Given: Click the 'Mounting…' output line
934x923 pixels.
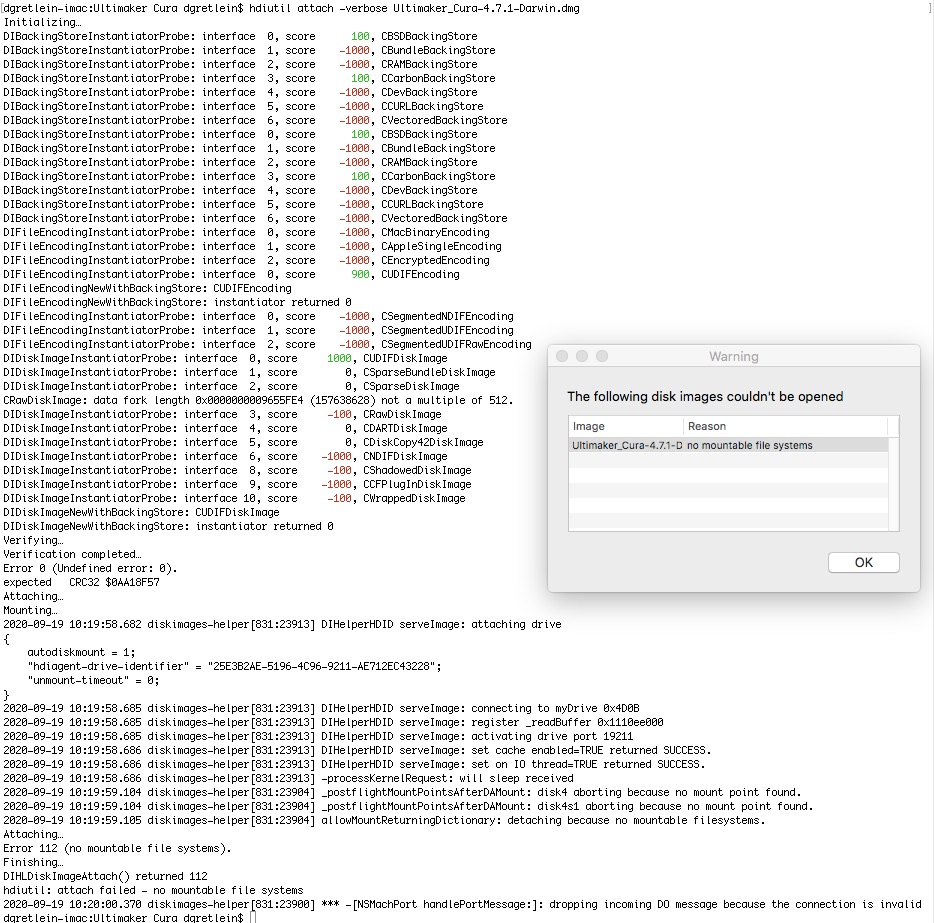Looking at the screenshot, I should pos(30,610).
